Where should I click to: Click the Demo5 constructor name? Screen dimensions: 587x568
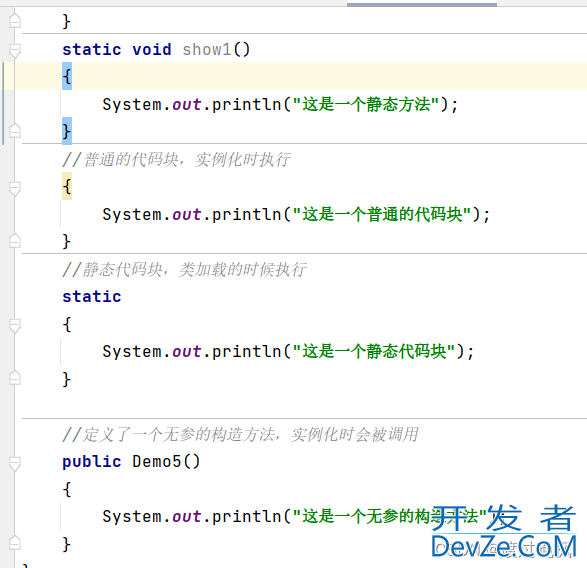(156, 461)
